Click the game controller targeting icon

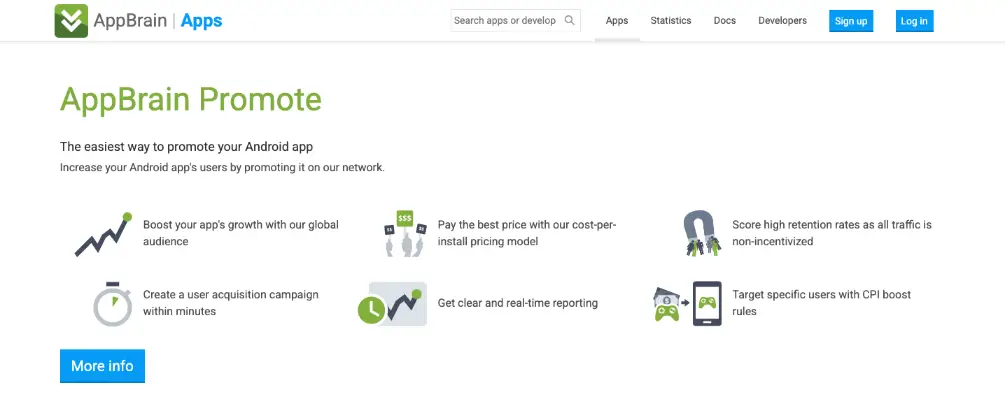(x=688, y=303)
